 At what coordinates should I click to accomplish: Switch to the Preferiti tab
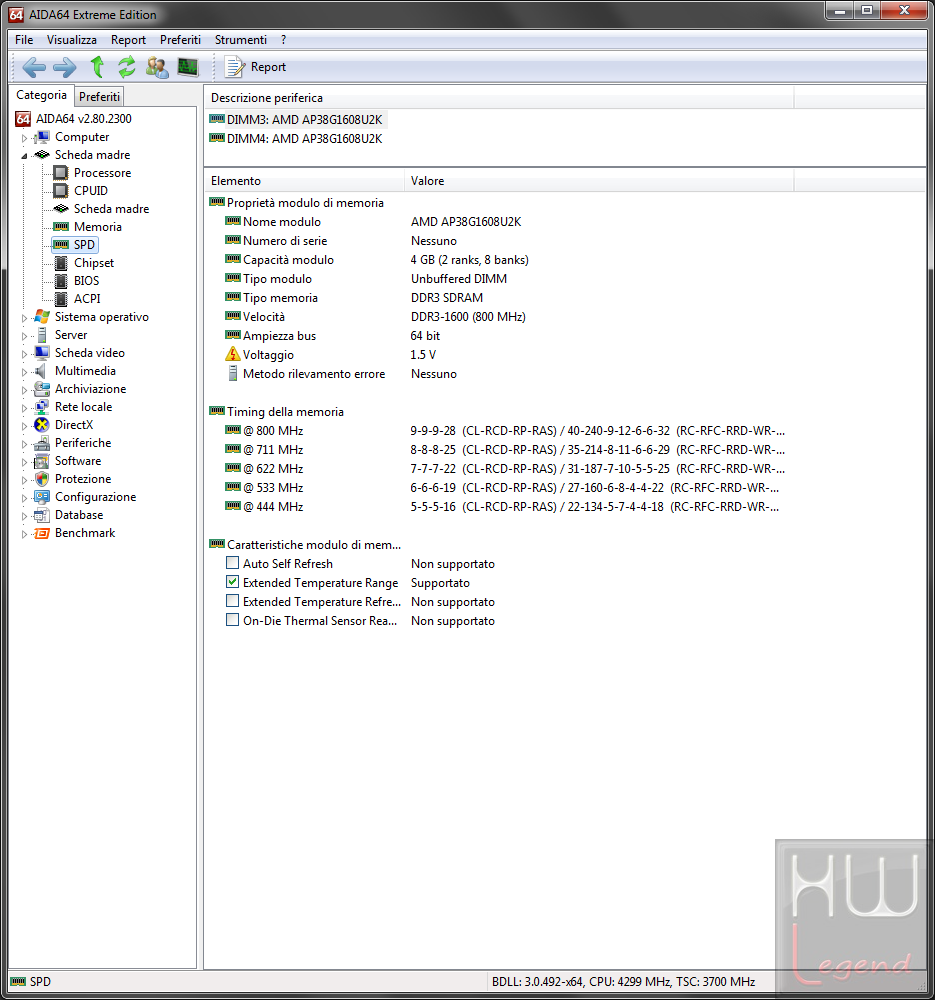99,96
